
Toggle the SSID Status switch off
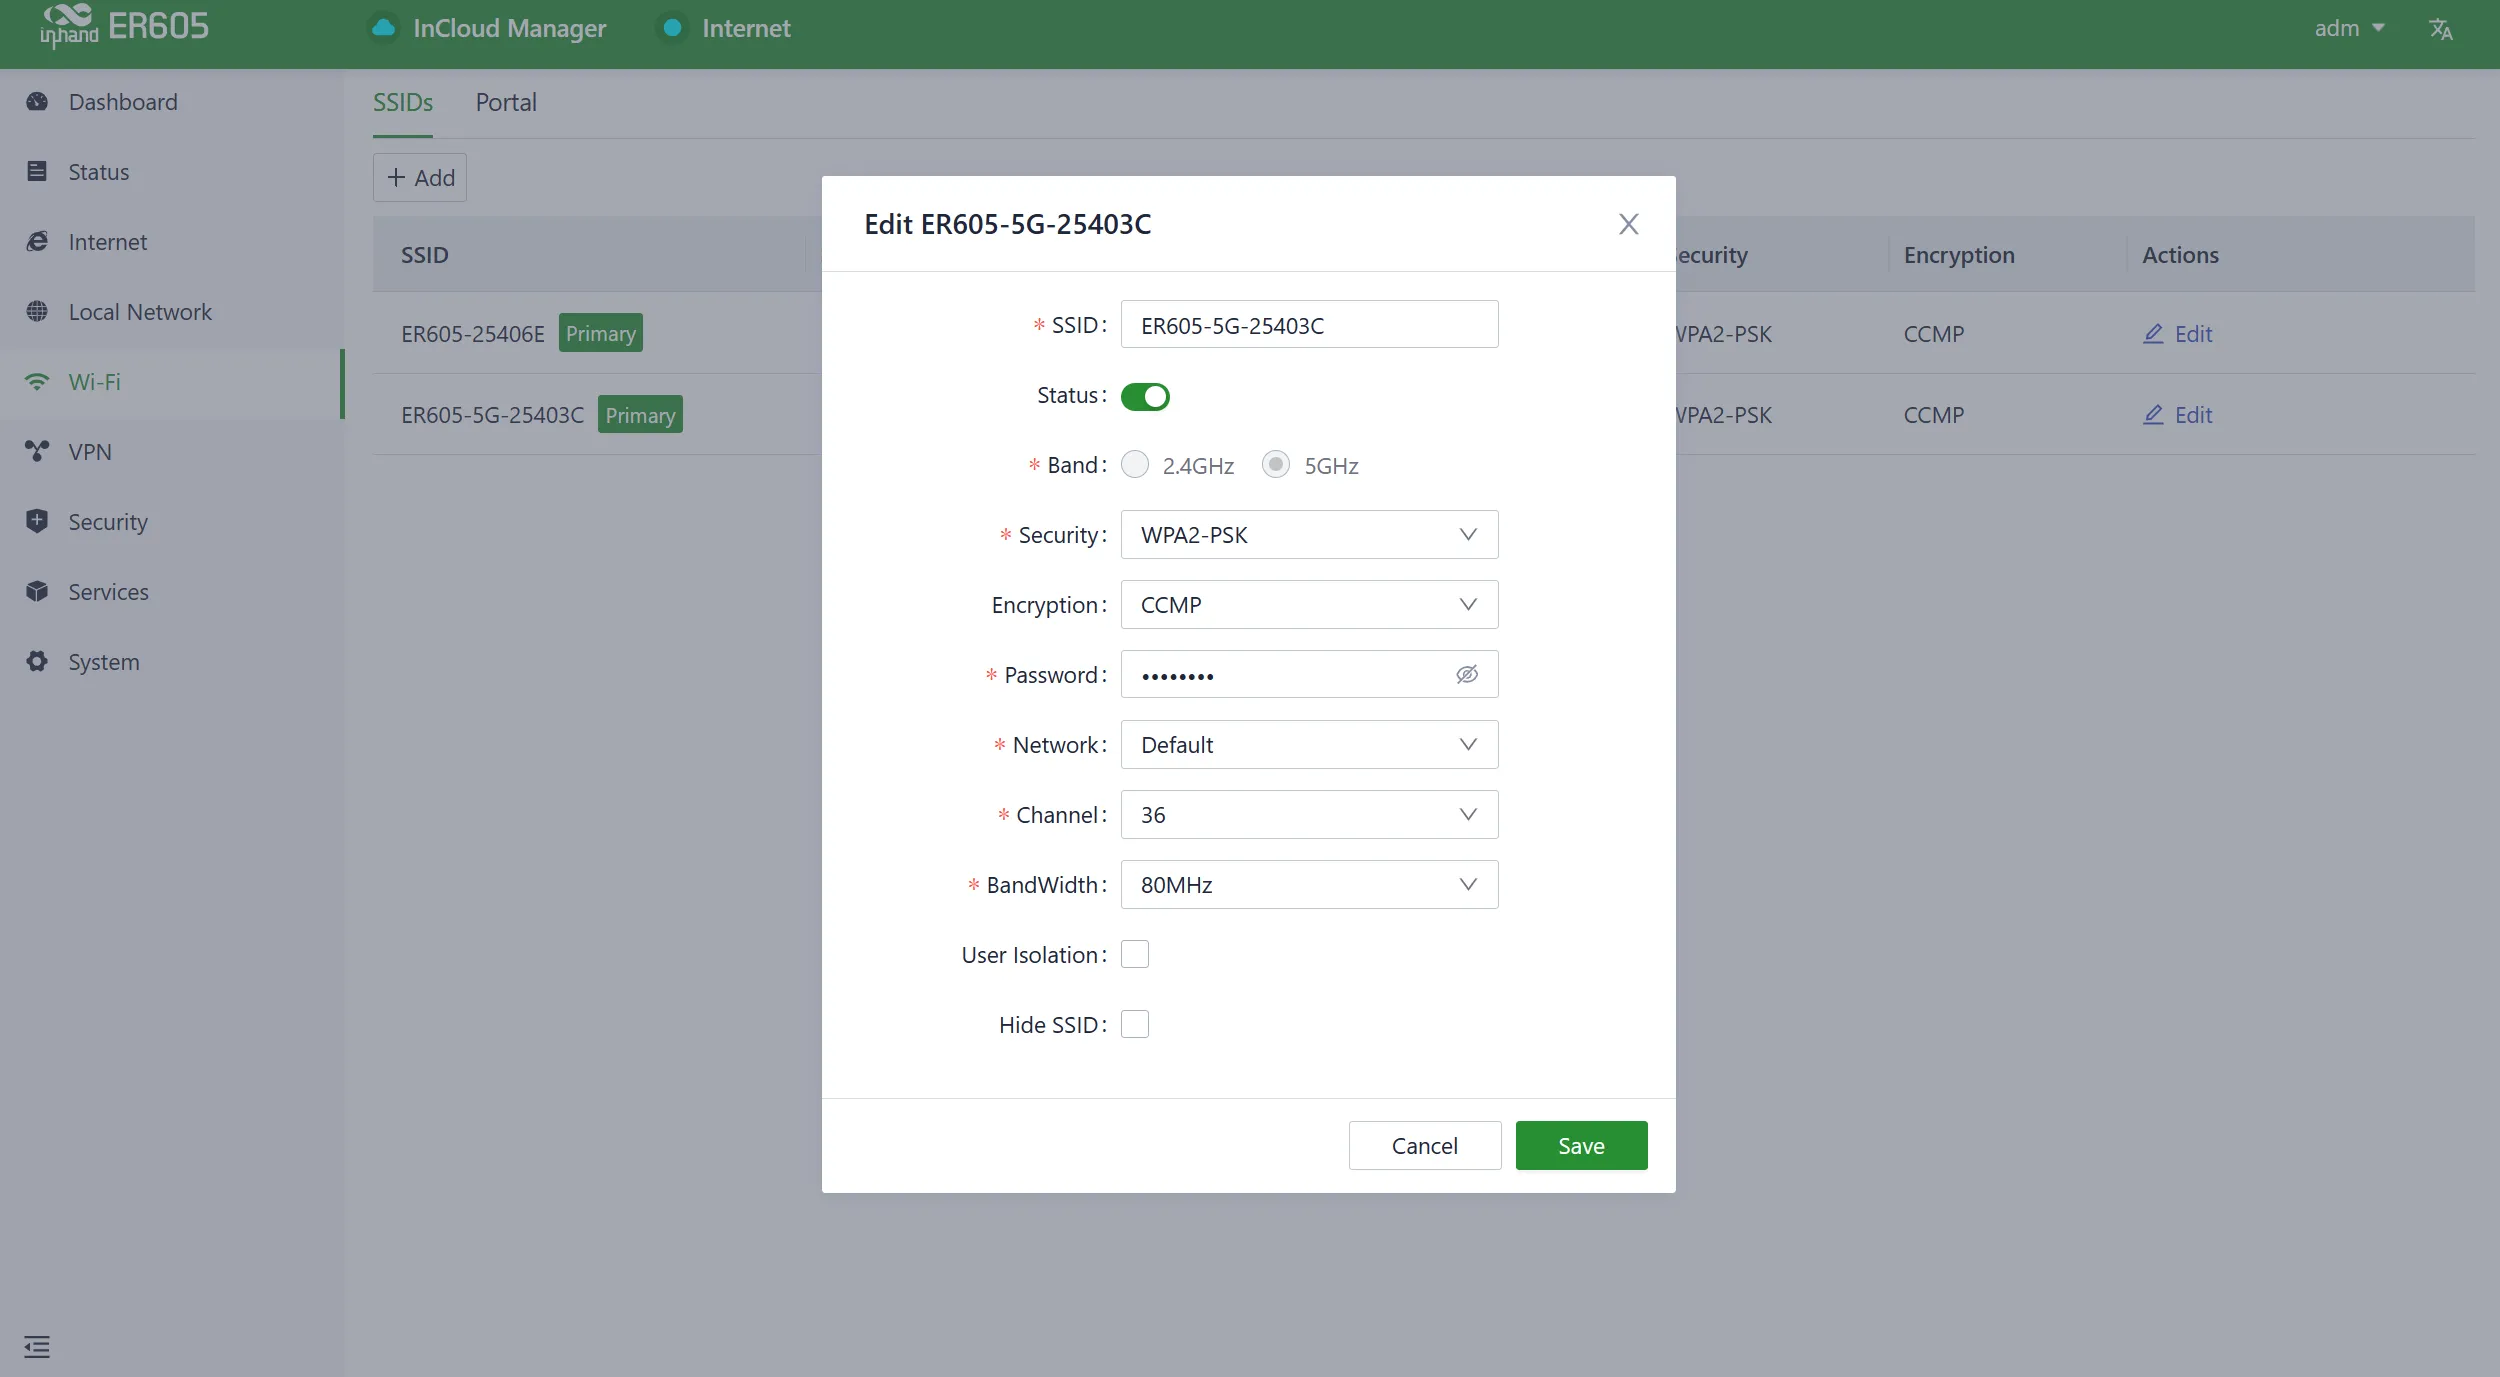pyautogui.click(x=1145, y=397)
